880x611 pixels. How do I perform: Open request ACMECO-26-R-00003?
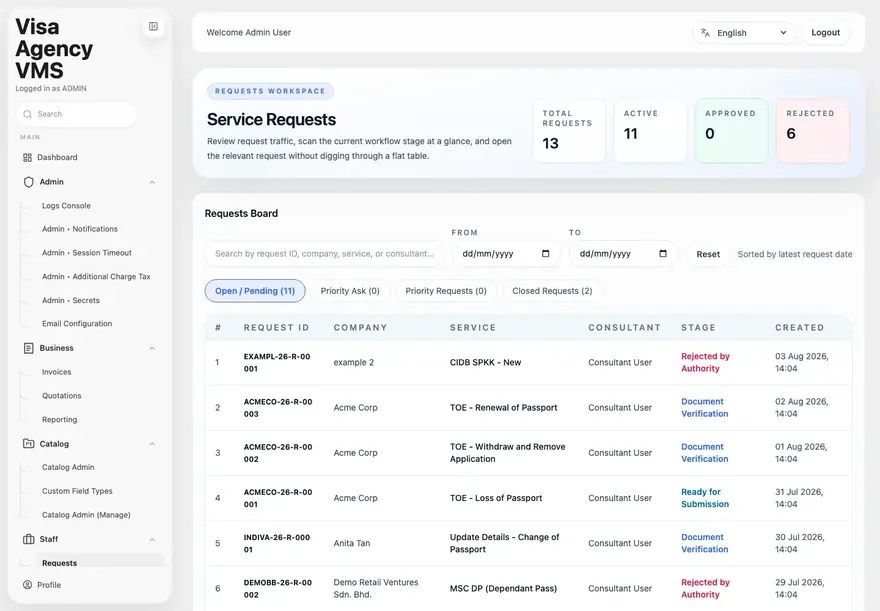pyautogui.click(x=278, y=408)
